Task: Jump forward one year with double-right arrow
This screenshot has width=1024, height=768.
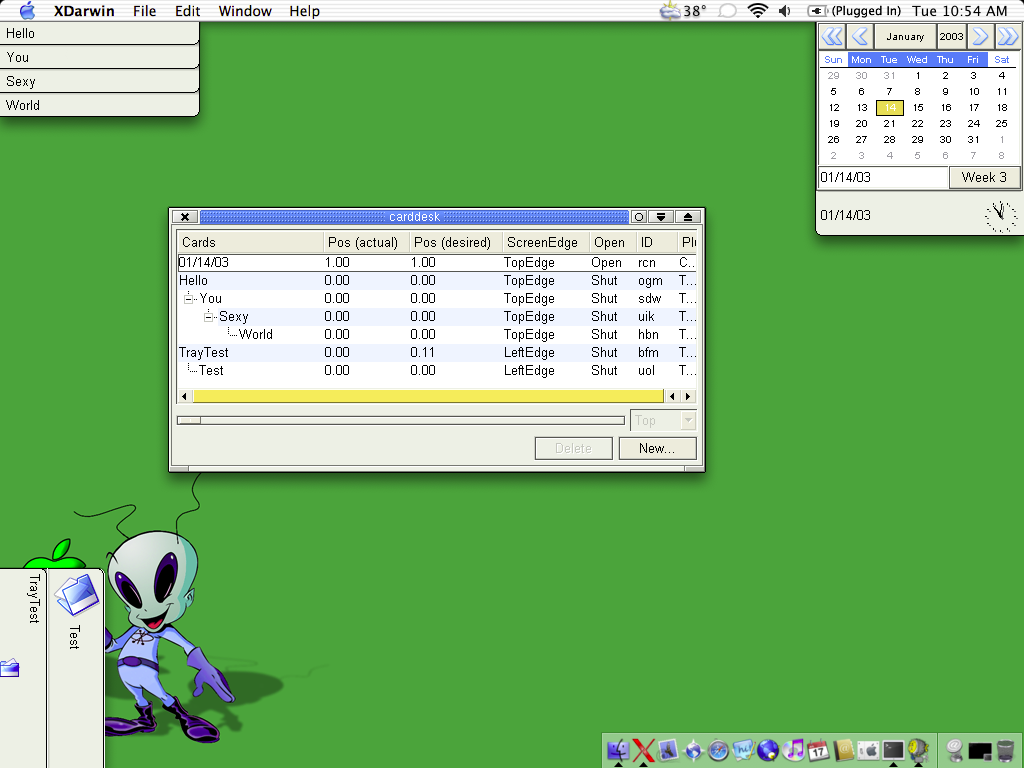Action: click(x=1007, y=37)
